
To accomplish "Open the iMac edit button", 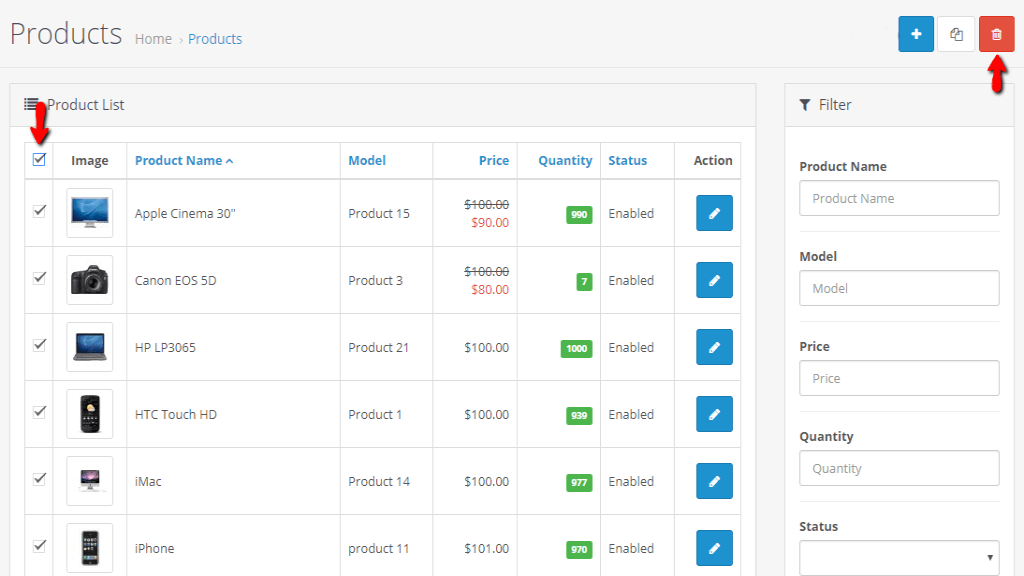I will (714, 481).
